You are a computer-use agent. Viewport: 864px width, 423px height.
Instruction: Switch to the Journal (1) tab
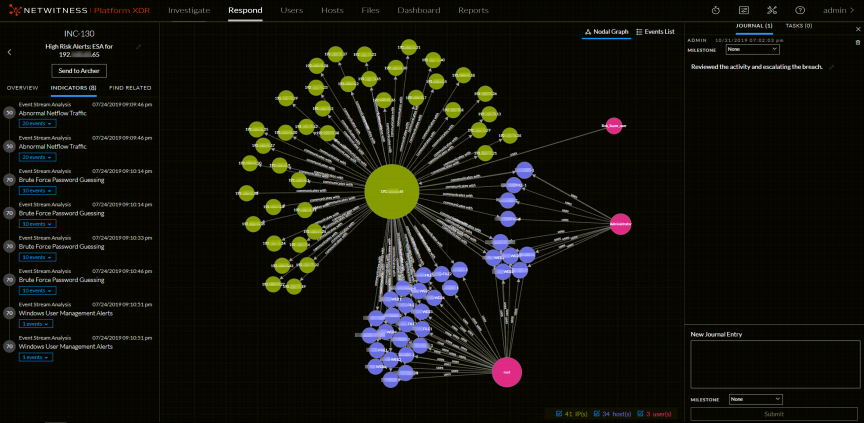click(x=754, y=26)
